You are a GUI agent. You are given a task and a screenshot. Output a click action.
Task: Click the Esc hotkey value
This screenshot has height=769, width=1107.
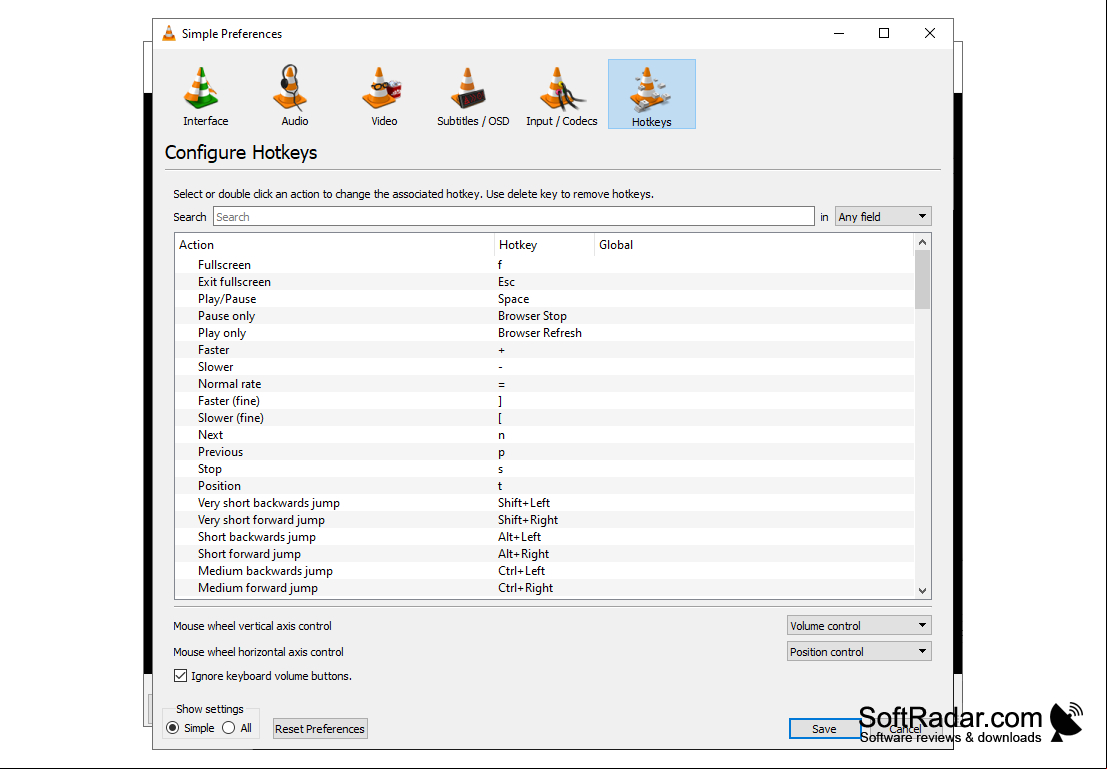pos(506,282)
